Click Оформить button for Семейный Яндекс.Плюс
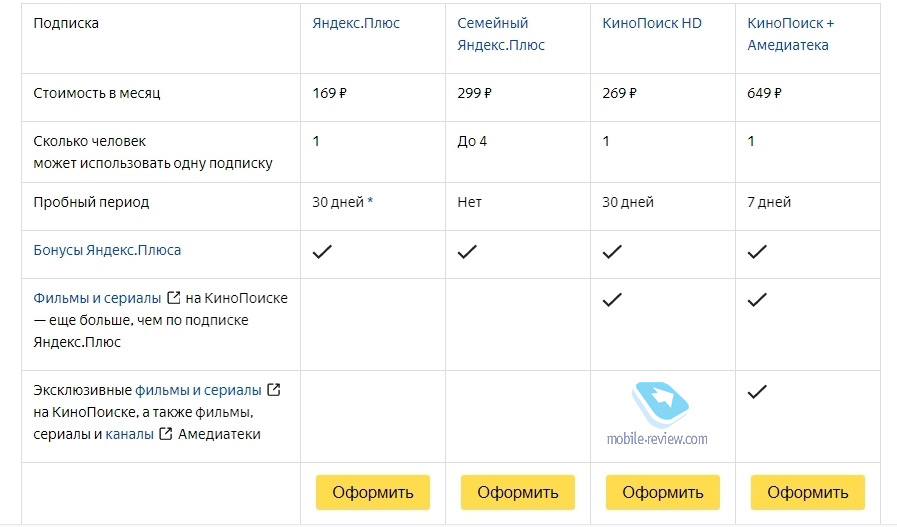The height and width of the screenshot is (527, 897). (518, 492)
